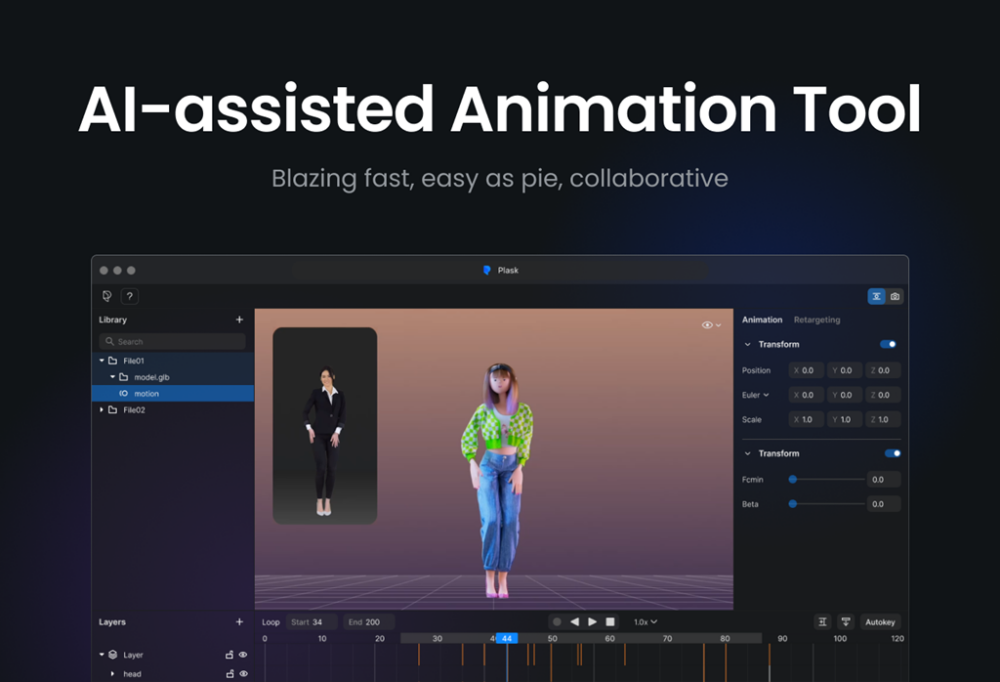Open the help question mark button
Viewport: 1000px width, 682px height.
[x=129, y=296]
